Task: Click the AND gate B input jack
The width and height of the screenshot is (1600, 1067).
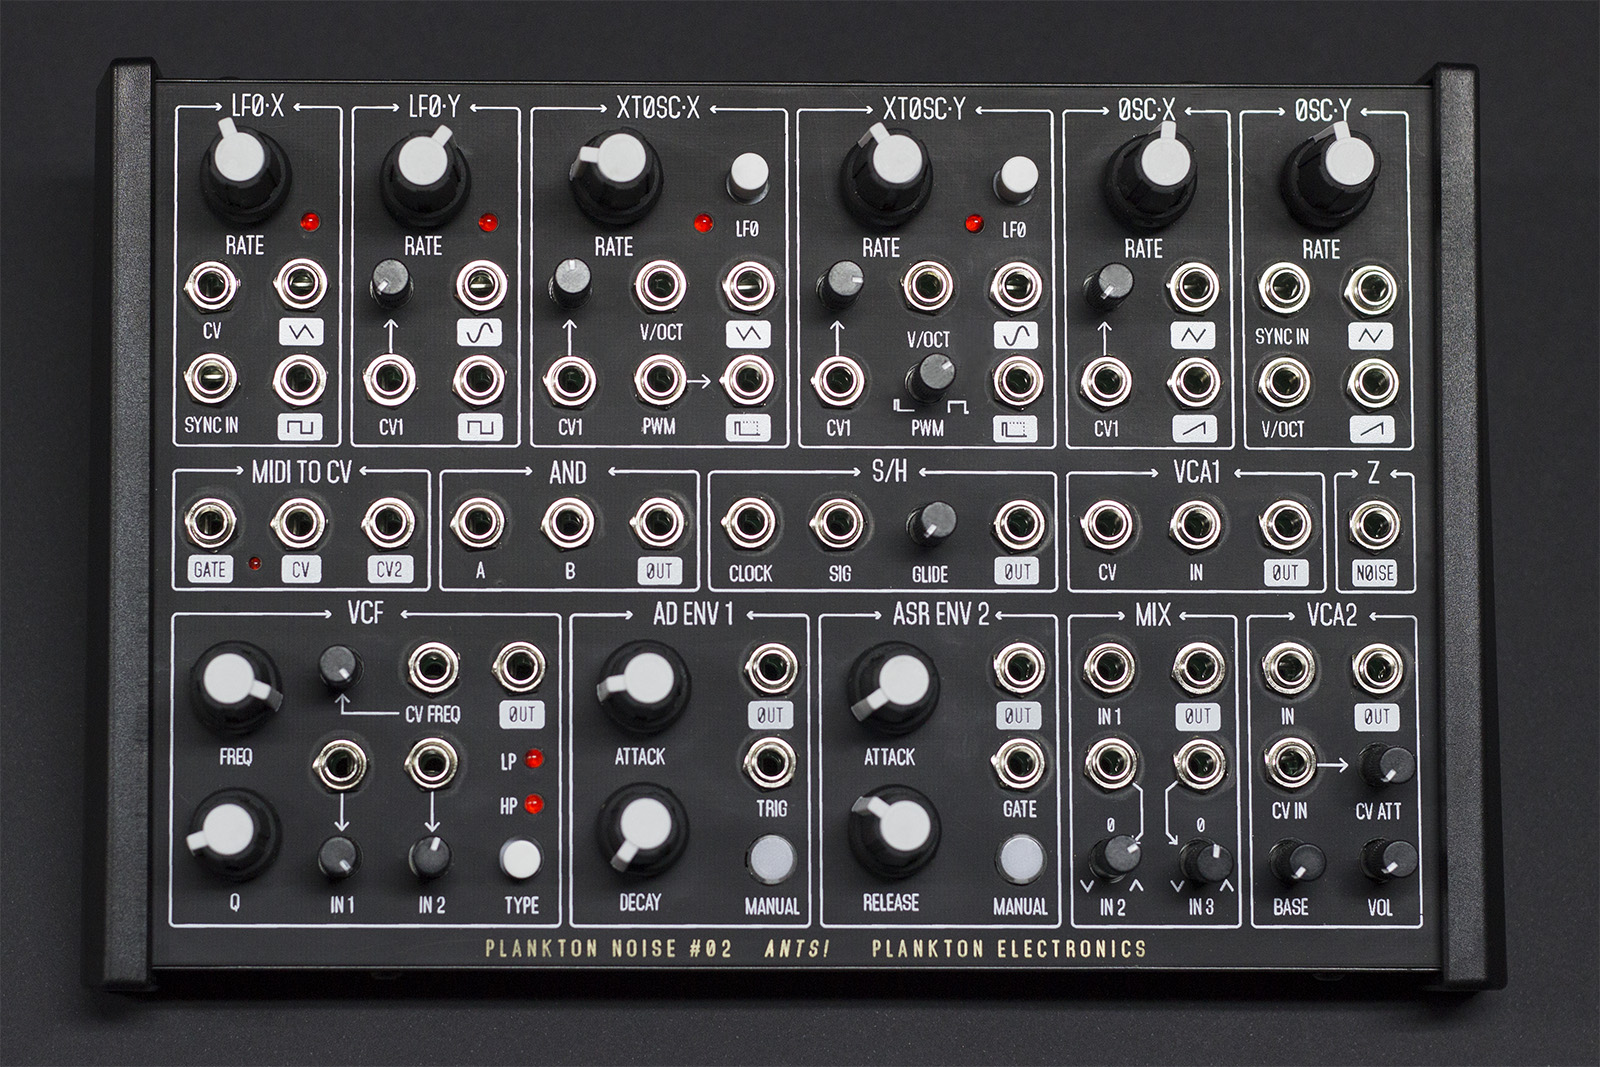Action: pyautogui.click(x=569, y=523)
